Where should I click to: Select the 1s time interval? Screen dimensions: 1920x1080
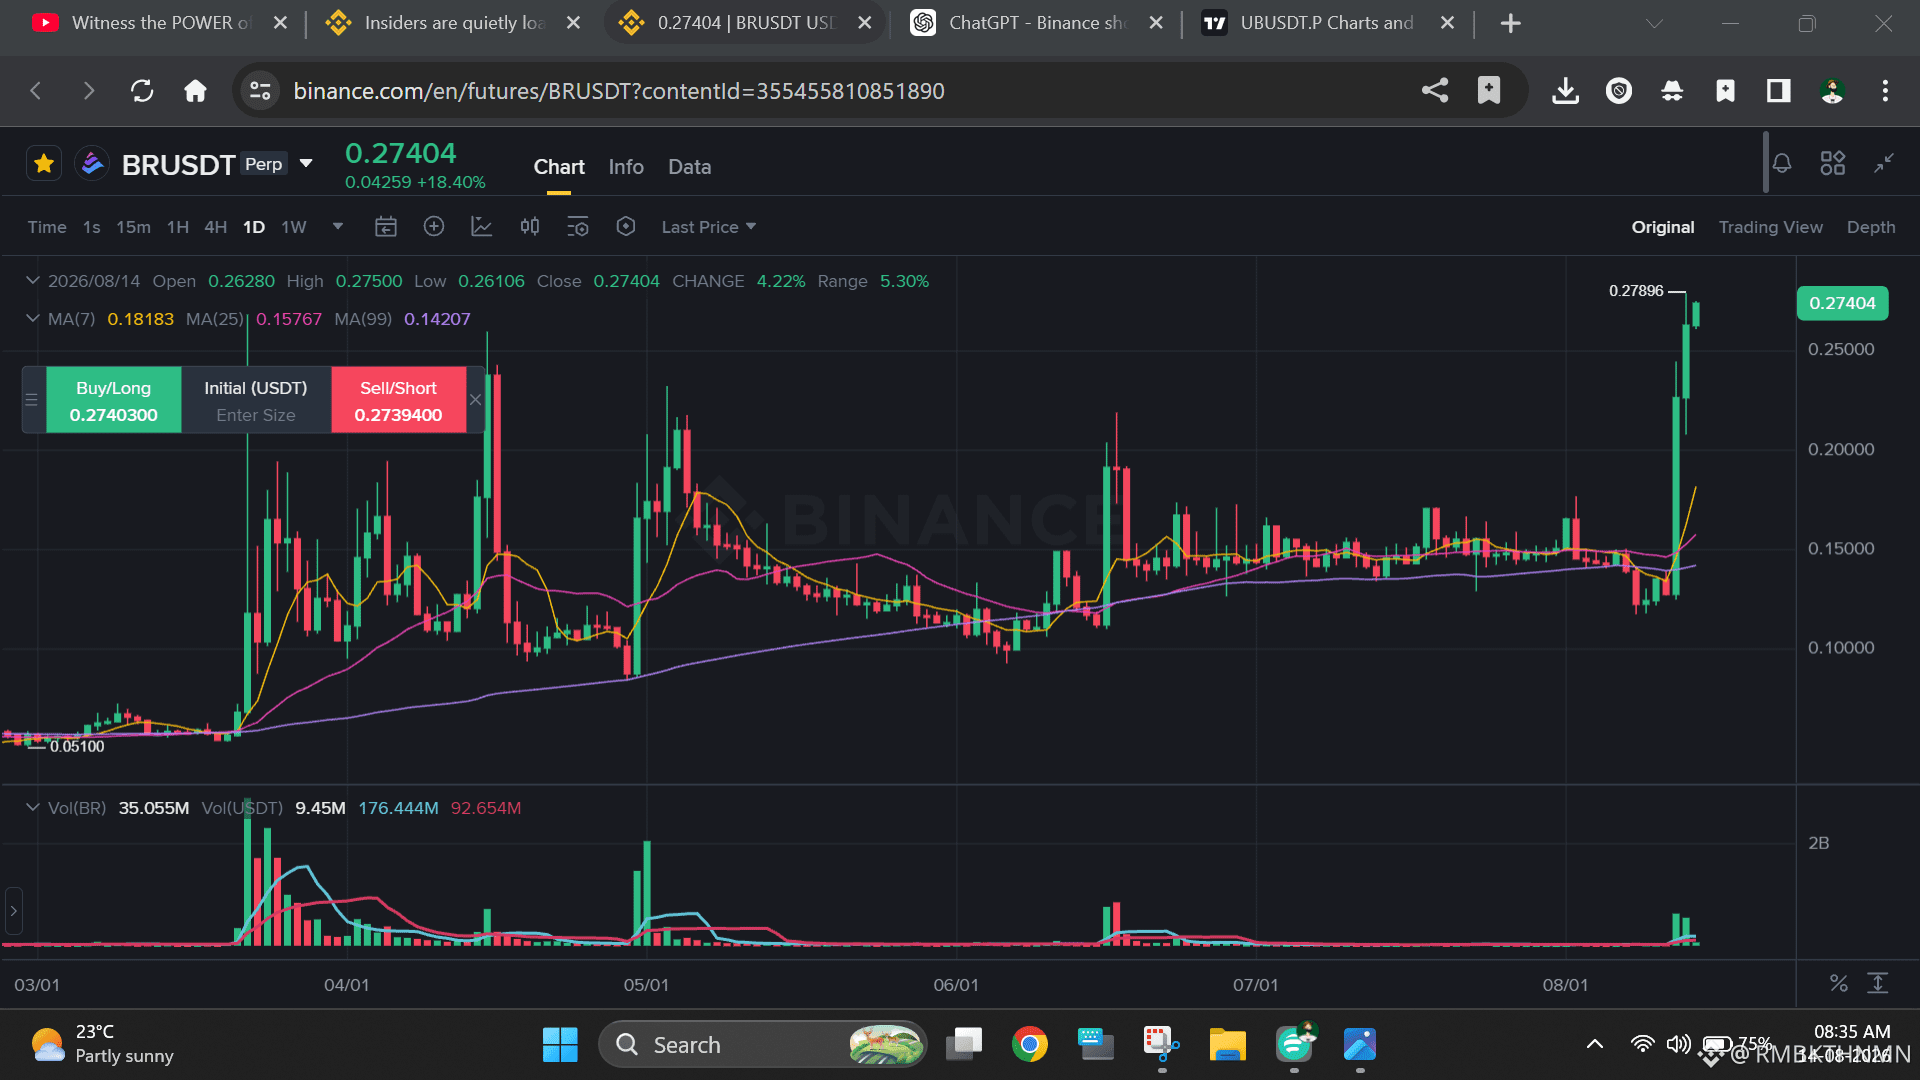pos(92,227)
